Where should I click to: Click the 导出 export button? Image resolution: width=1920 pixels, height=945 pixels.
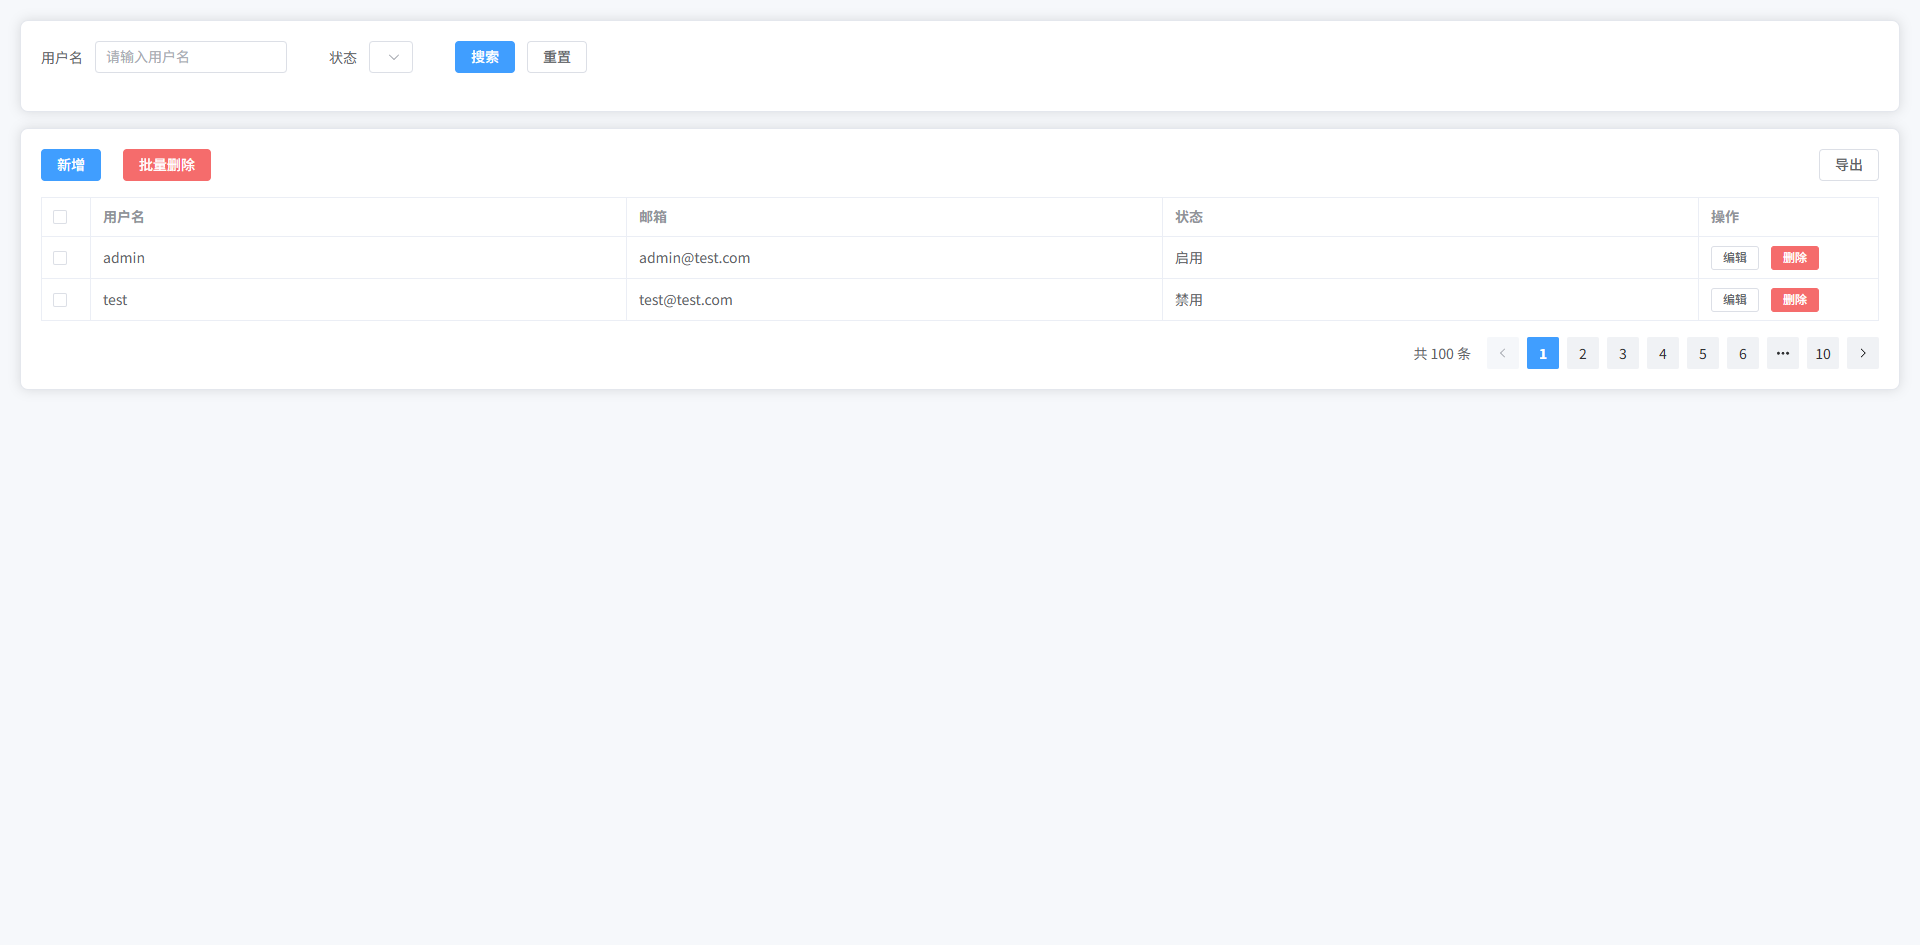point(1848,165)
